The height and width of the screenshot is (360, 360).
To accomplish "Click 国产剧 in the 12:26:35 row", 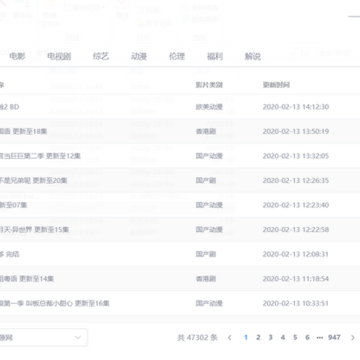I will [x=206, y=180].
